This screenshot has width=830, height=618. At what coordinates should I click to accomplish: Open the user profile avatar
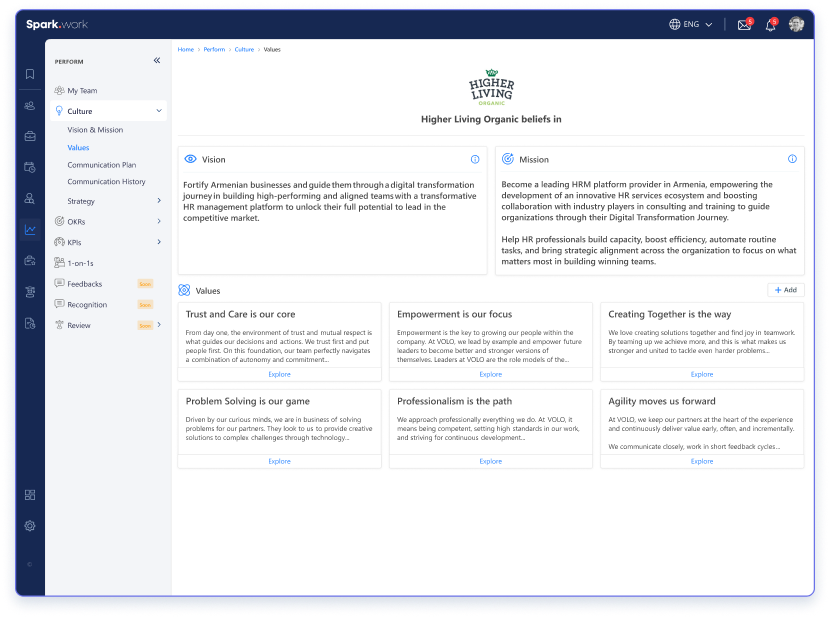click(x=797, y=24)
